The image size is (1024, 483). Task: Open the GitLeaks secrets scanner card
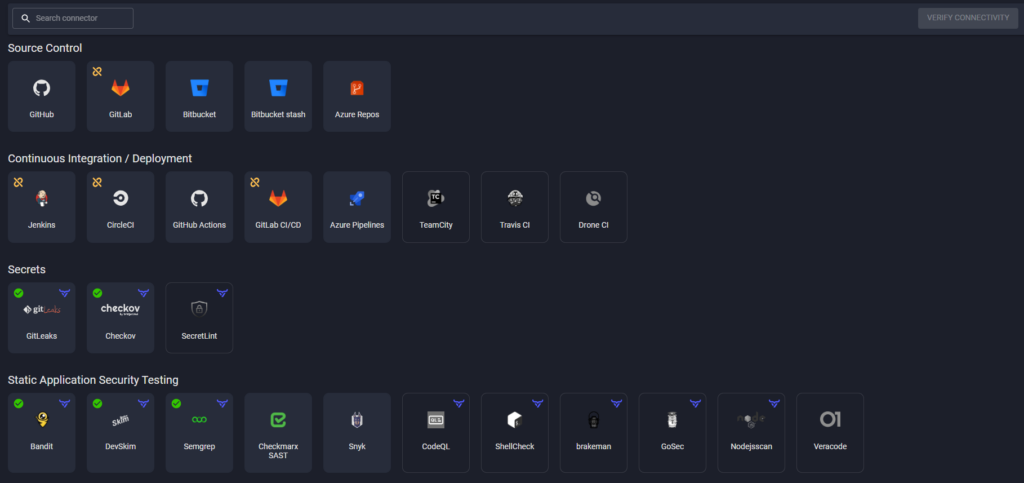pyautogui.click(x=42, y=318)
